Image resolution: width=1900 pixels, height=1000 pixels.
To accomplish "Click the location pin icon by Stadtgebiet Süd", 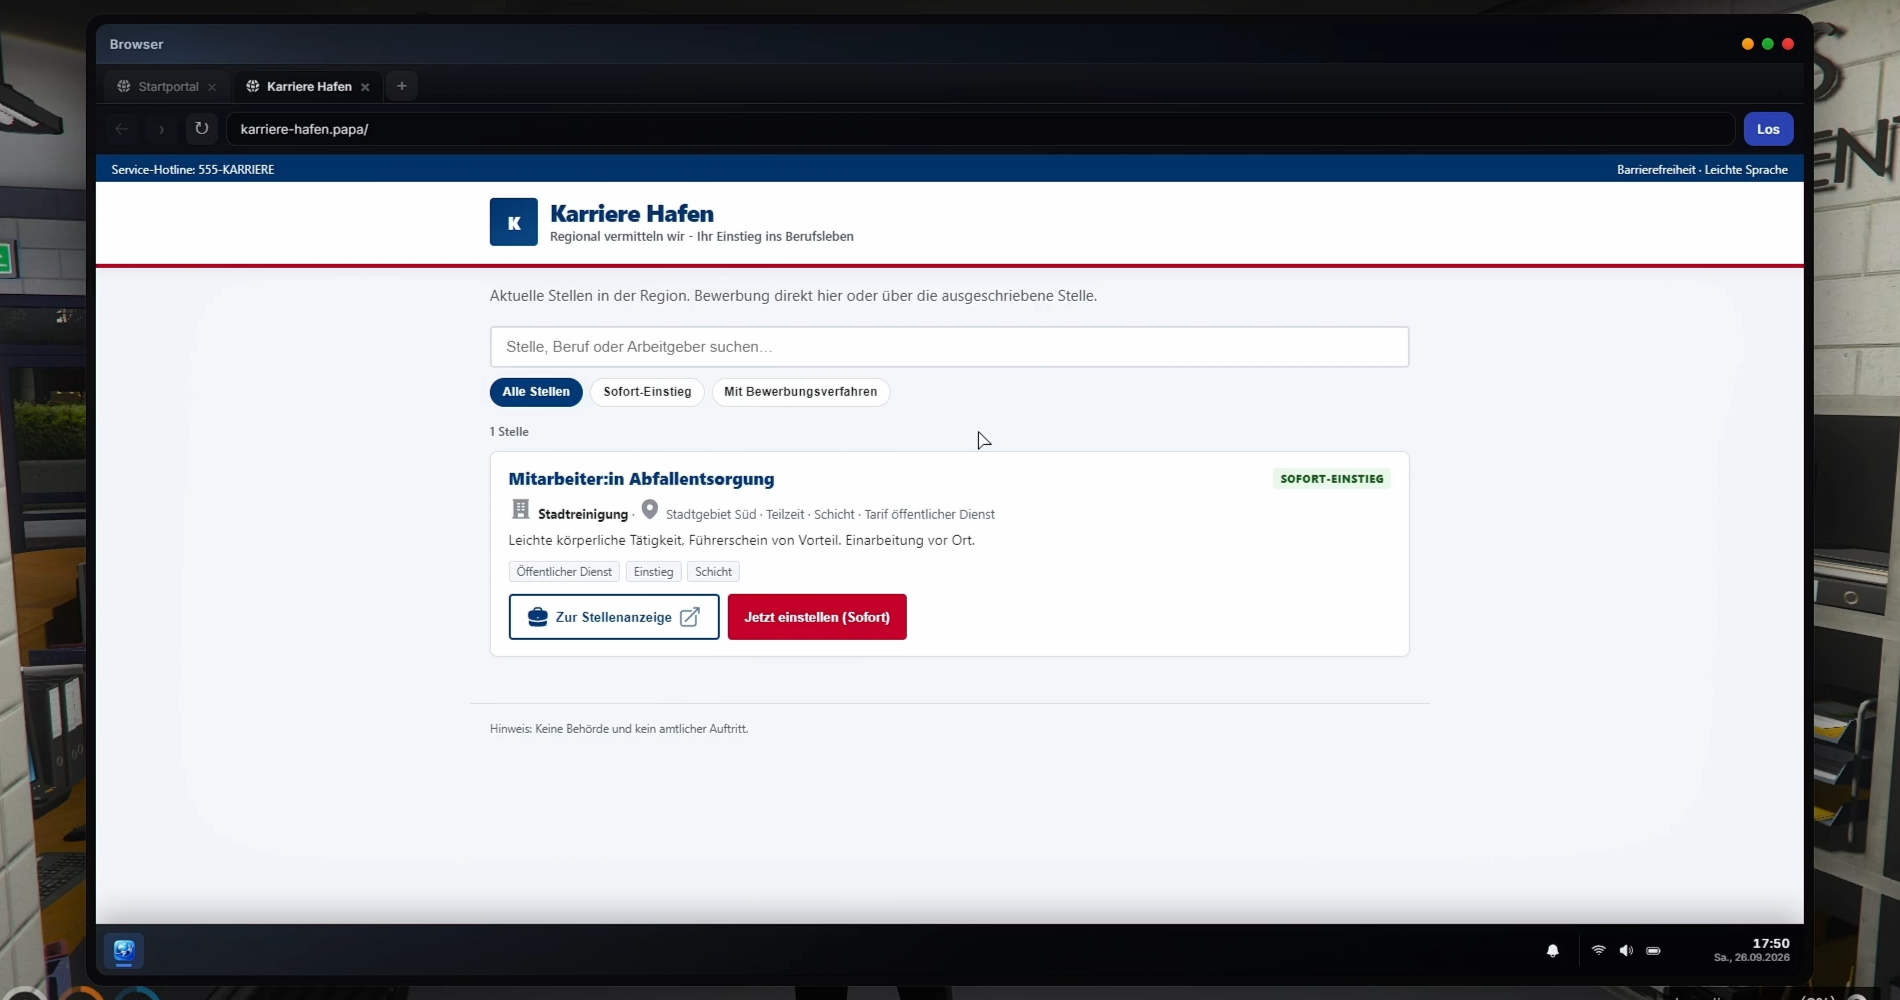I will [x=650, y=510].
